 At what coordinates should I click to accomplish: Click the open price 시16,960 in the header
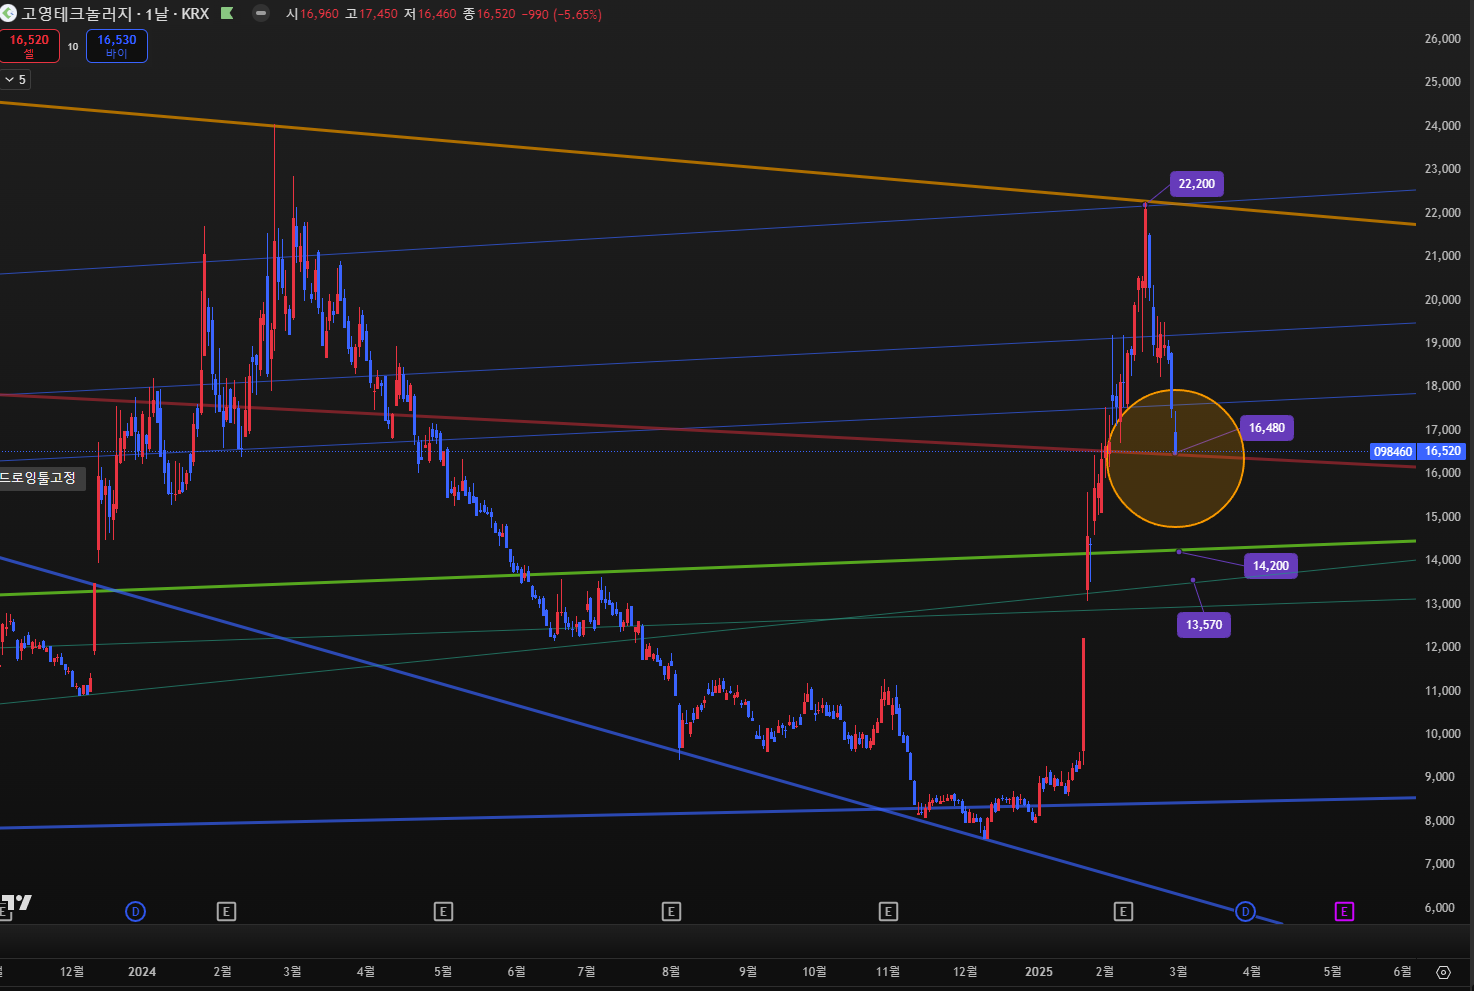pos(312,14)
